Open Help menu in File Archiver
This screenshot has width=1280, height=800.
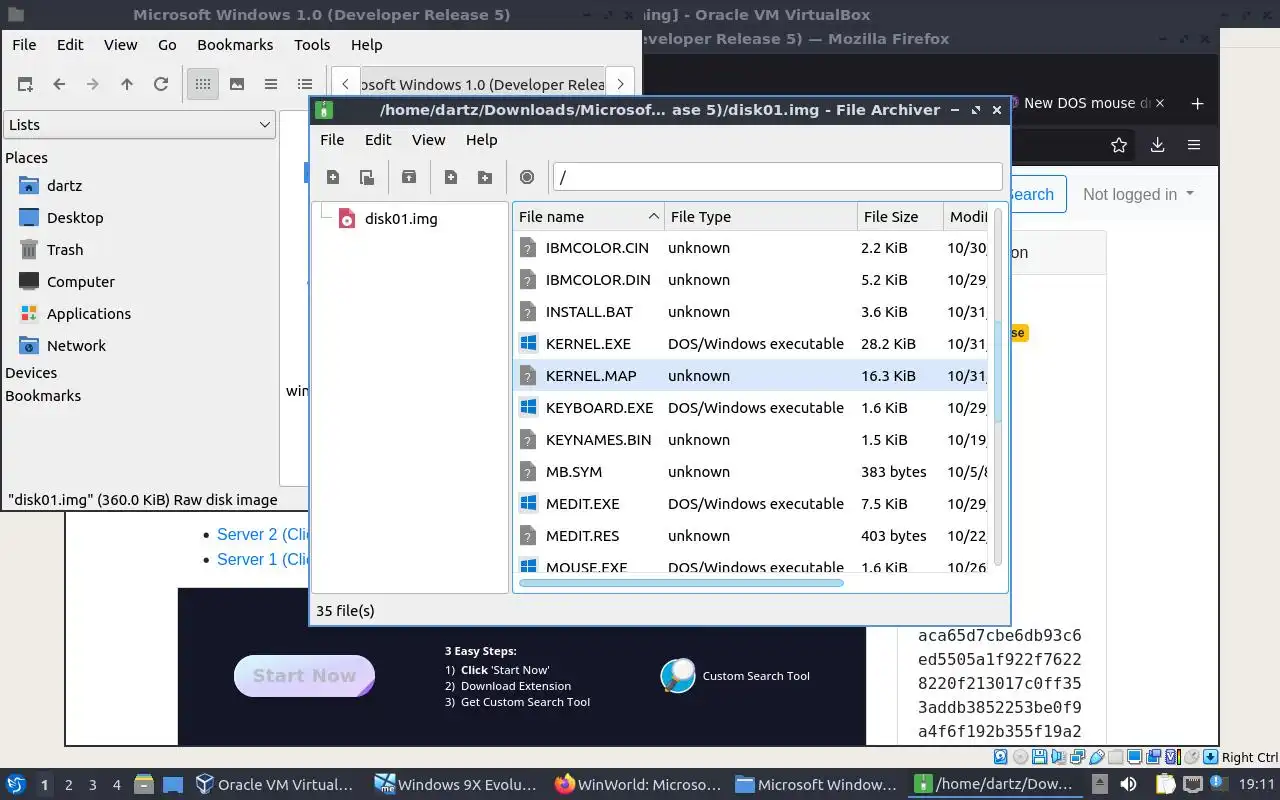[481, 139]
